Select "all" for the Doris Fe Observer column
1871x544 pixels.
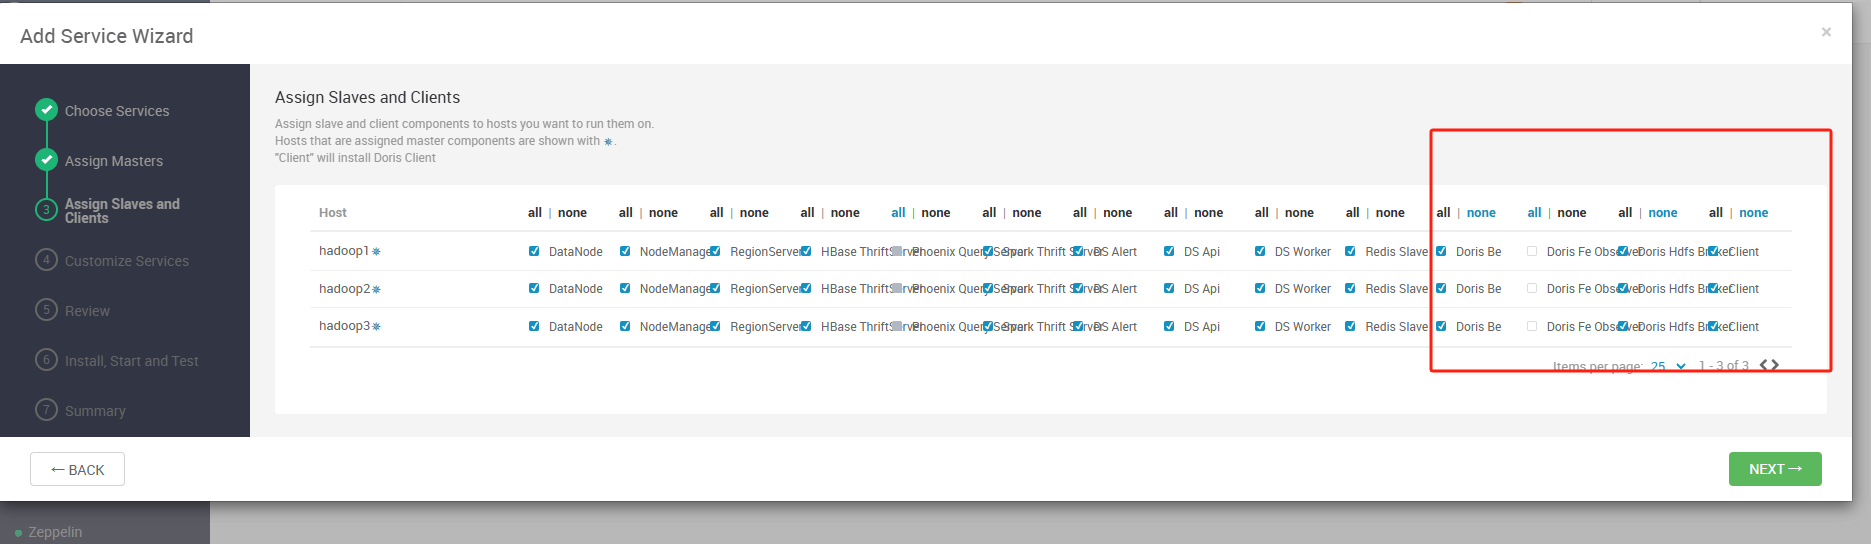point(1534,213)
